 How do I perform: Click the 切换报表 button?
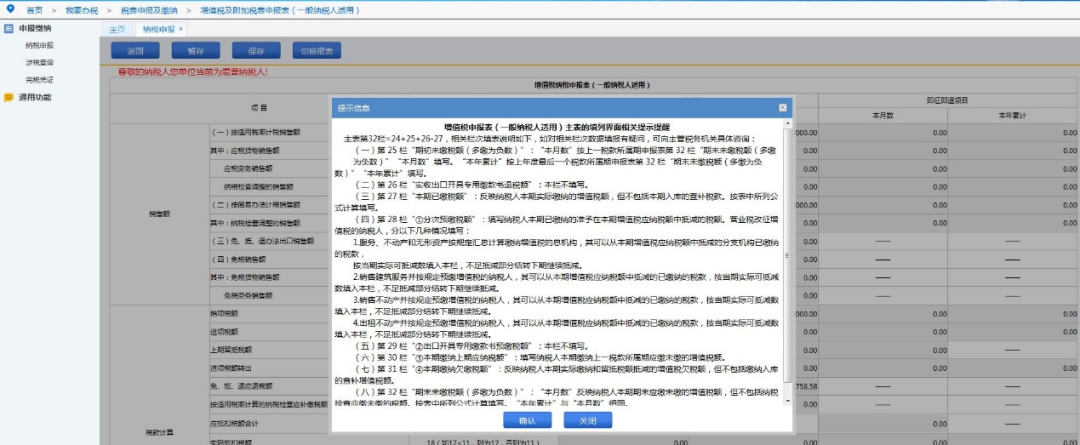[x=318, y=50]
